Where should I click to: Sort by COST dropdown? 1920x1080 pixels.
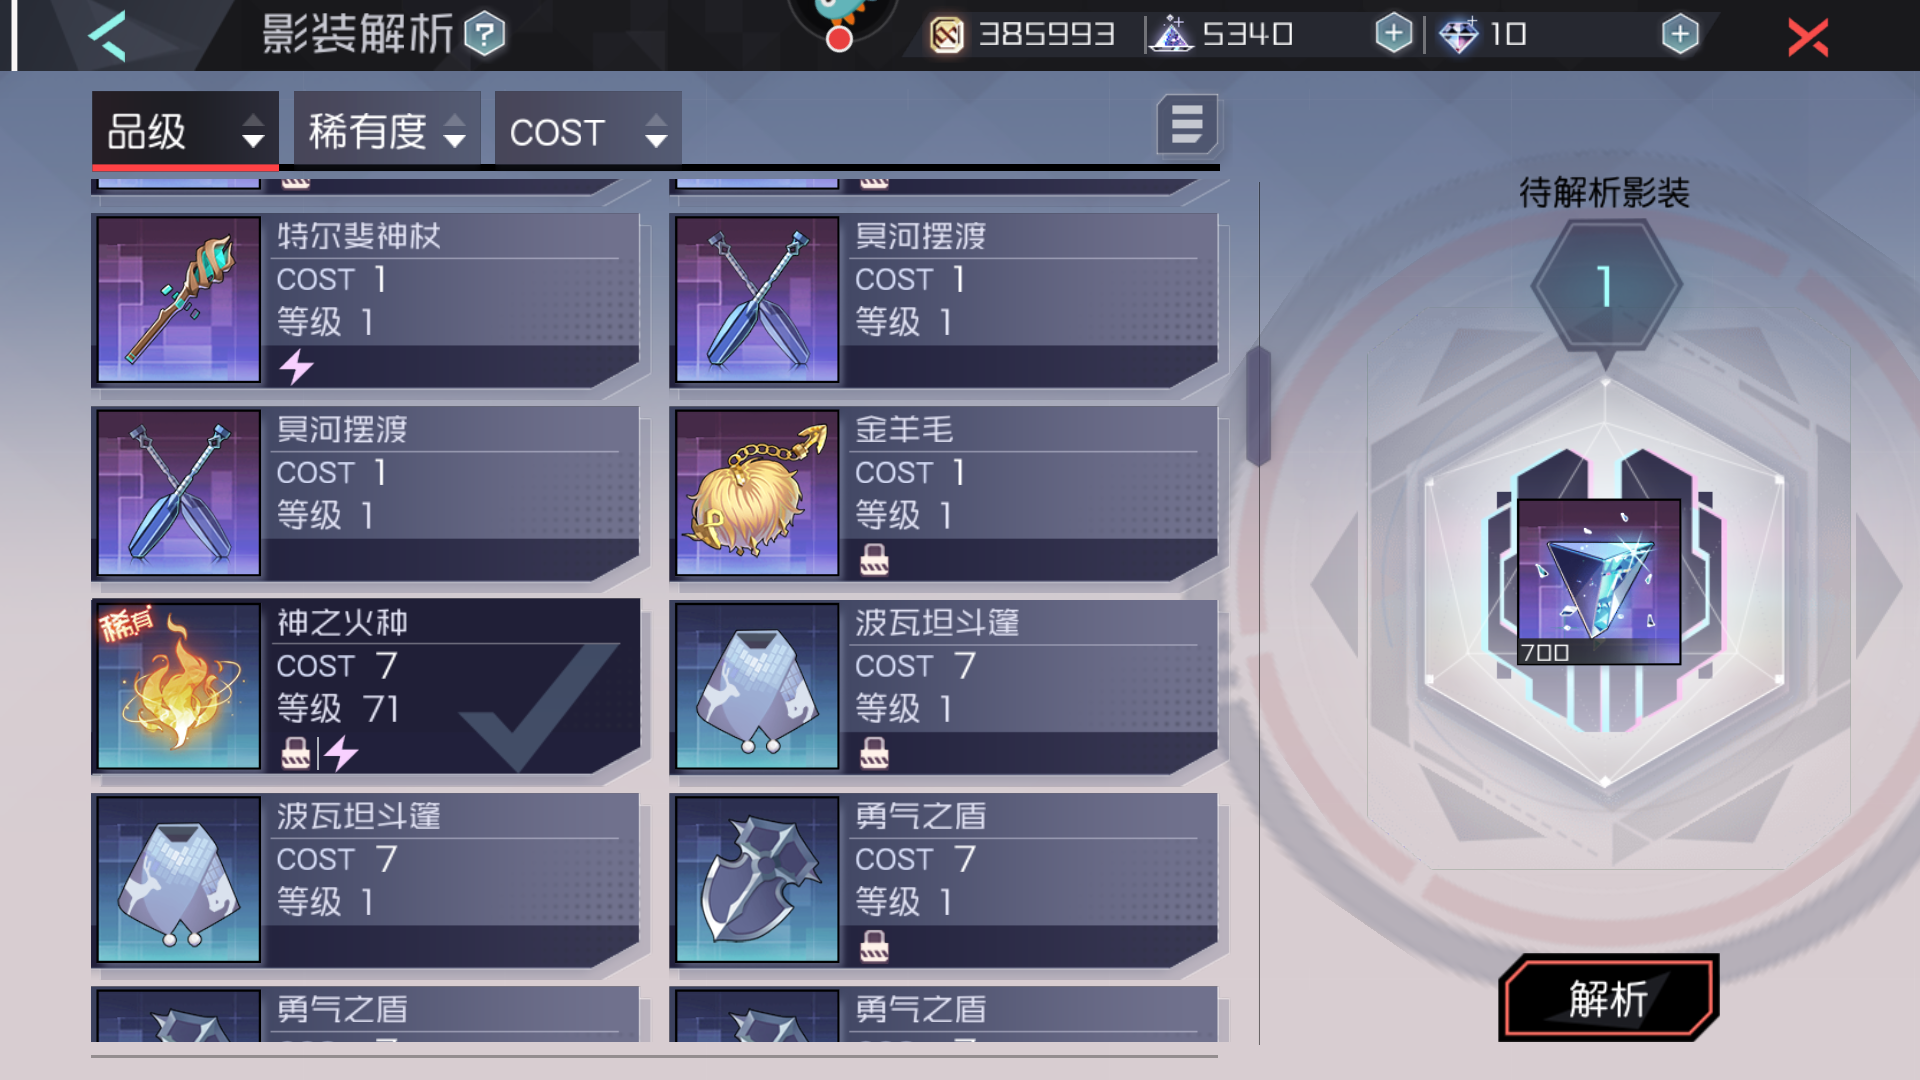coord(588,130)
